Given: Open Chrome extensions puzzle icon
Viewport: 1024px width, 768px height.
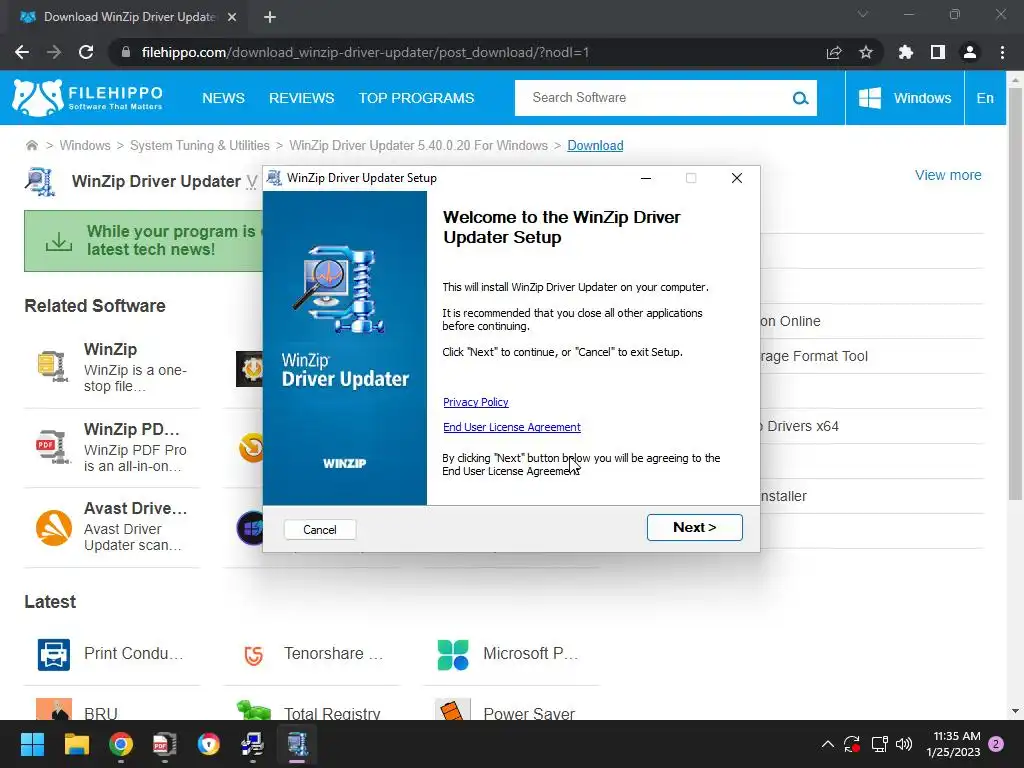Looking at the screenshot, I should [x=906, y=52].
